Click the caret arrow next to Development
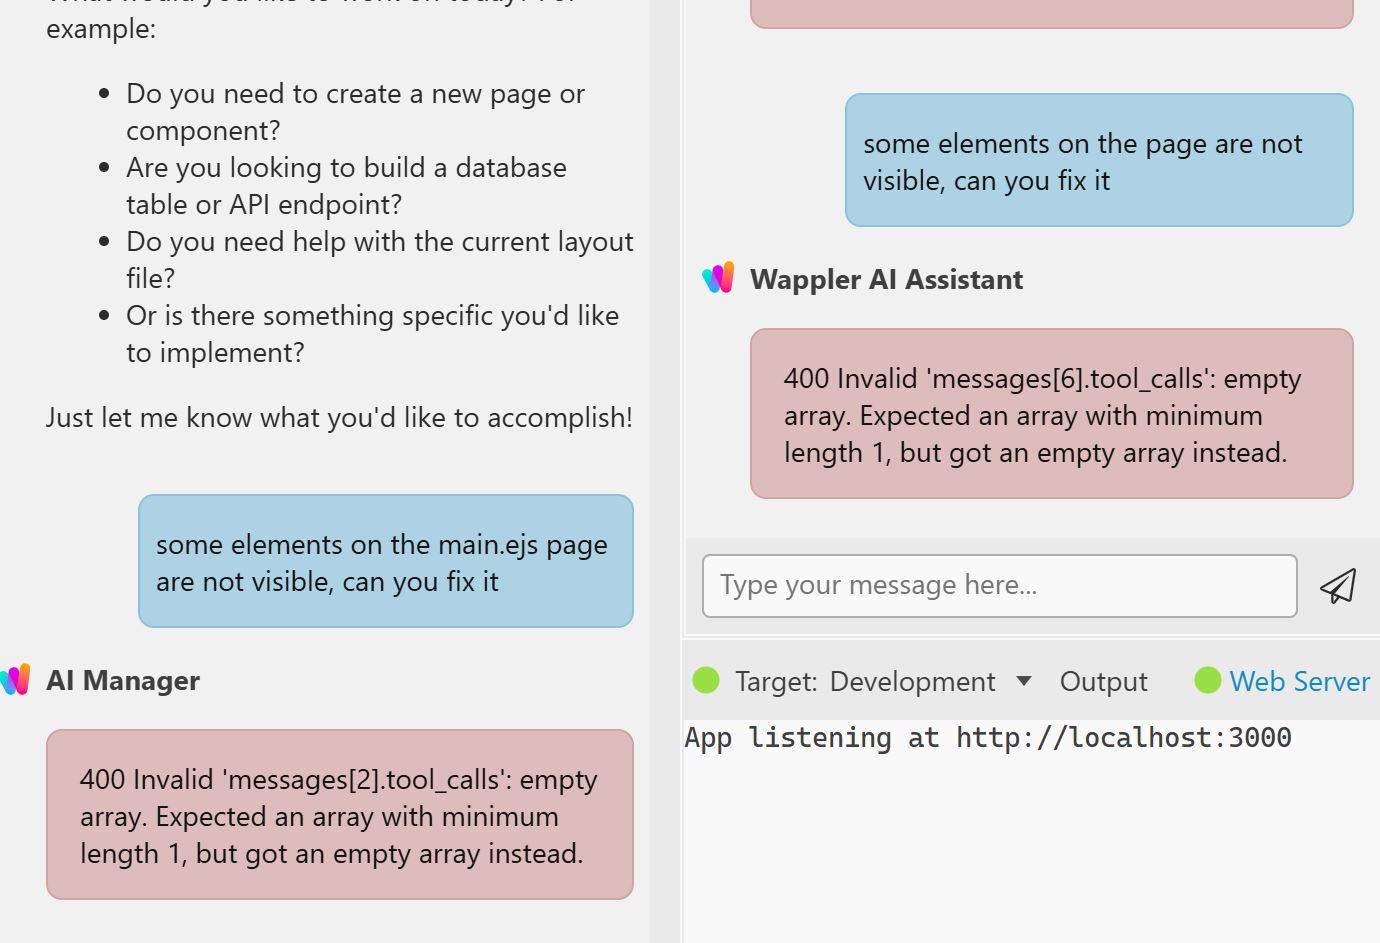This screenshot has height=943, width=1380. 1023,681
